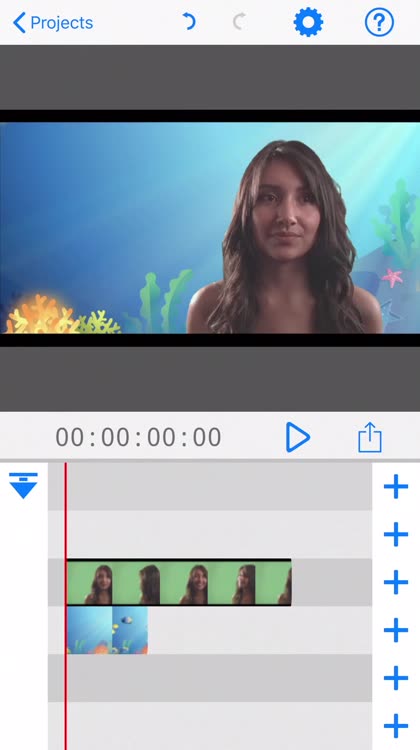Go back to Projects list
Viewport: 420px width, 750px height.
(53, 22)
